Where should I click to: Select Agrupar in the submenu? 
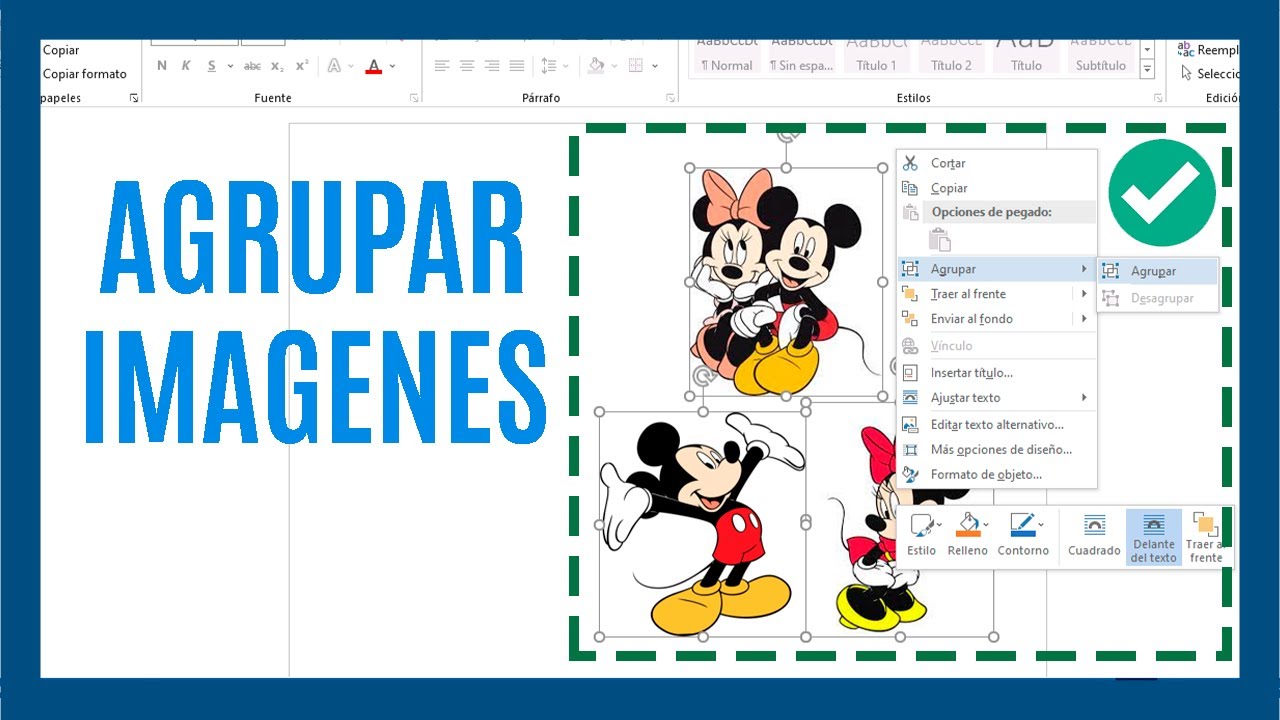pos(1158,271)
